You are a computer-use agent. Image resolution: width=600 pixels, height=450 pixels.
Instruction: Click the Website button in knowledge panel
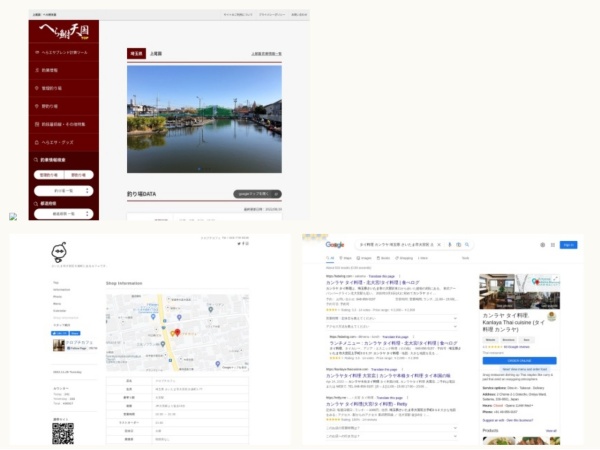coord(491,340)
